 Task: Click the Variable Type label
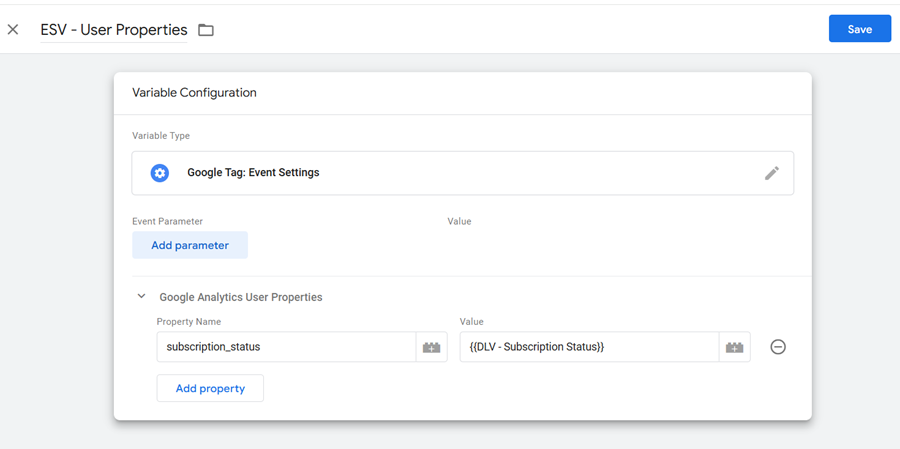point(161,136)
